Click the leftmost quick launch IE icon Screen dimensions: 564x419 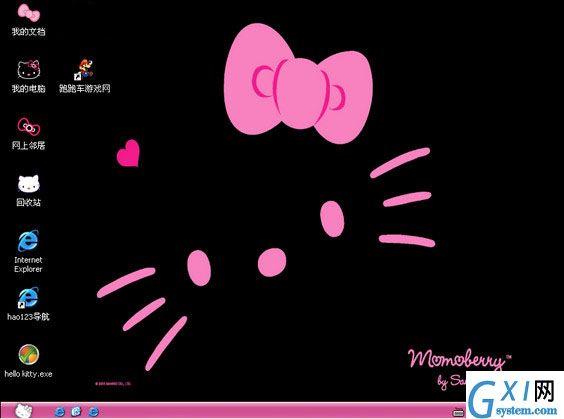[x=59, y=411]
